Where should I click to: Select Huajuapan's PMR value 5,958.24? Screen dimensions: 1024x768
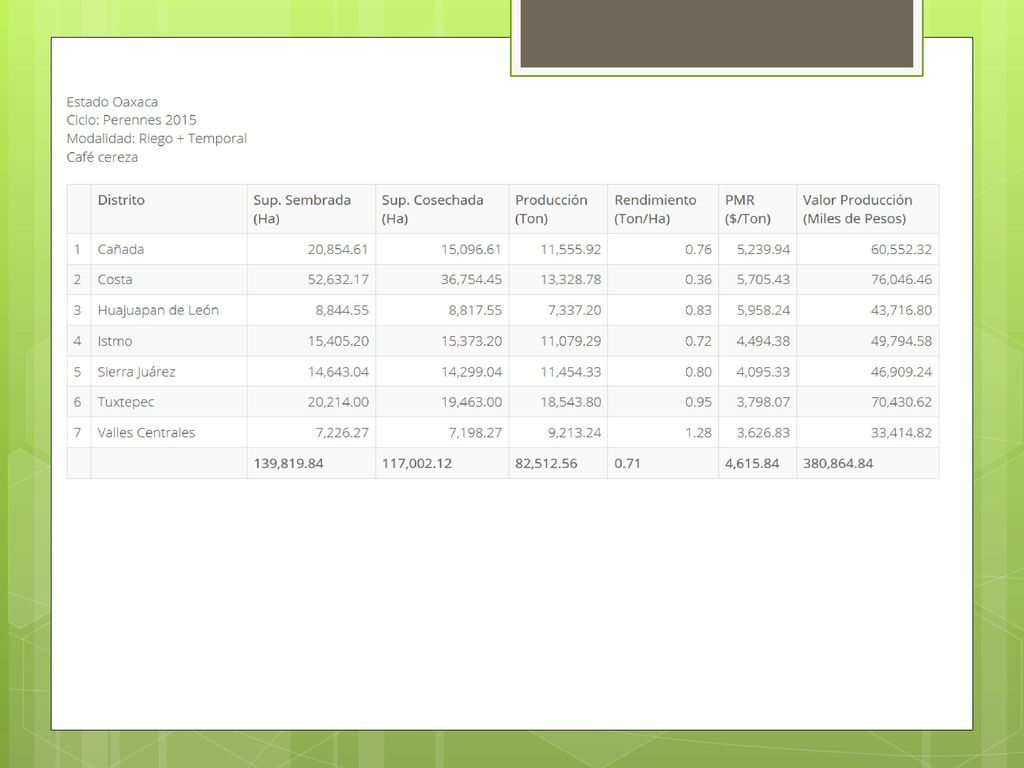coord(763,310)
